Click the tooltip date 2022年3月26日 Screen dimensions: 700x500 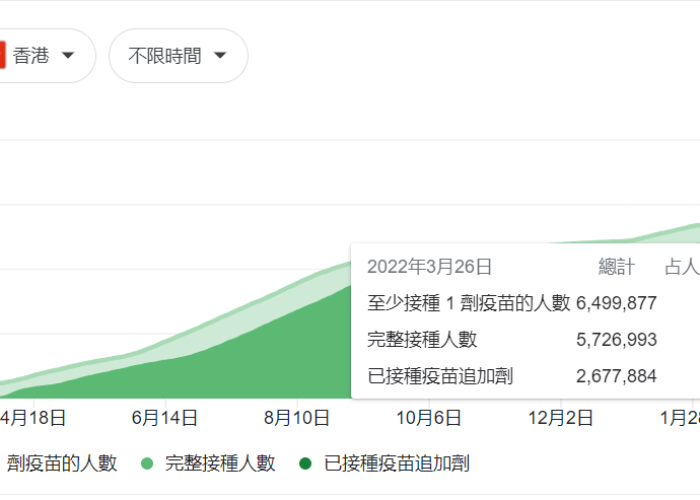(x=429, y=267)
